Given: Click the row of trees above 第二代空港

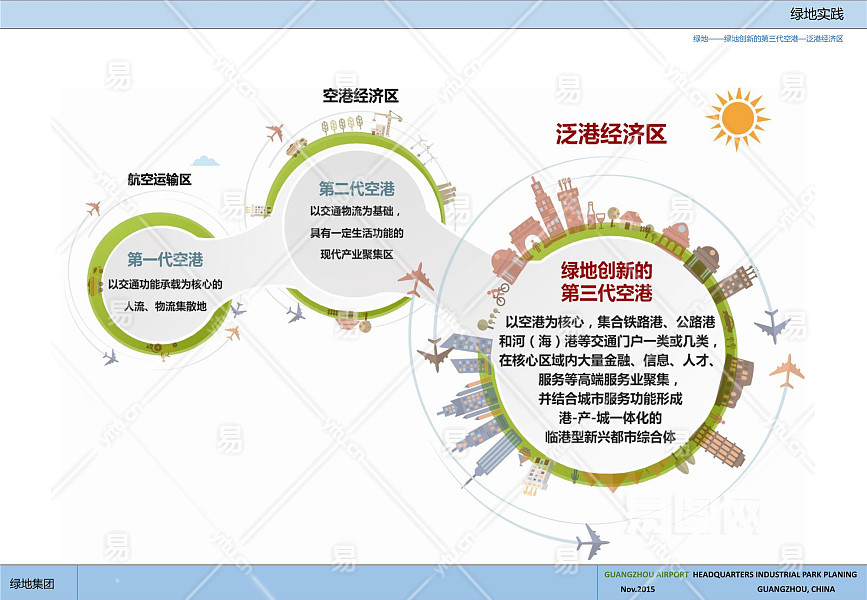Looking at the screenshot, I should 343,124.
